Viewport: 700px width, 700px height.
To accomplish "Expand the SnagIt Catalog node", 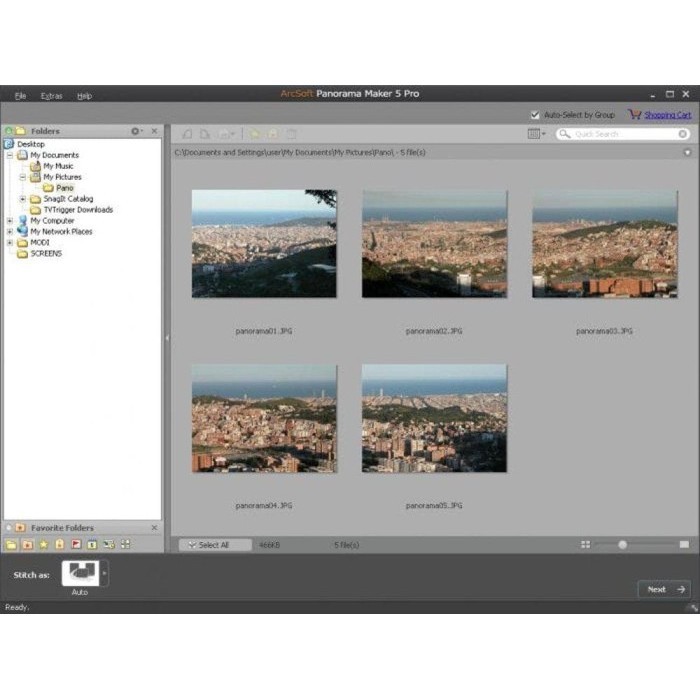I will [22, 199].
